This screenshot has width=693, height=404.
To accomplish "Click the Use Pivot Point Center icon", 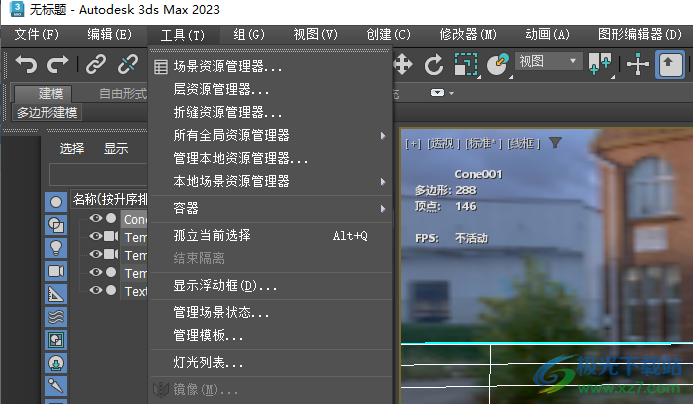I will (600, 65).
